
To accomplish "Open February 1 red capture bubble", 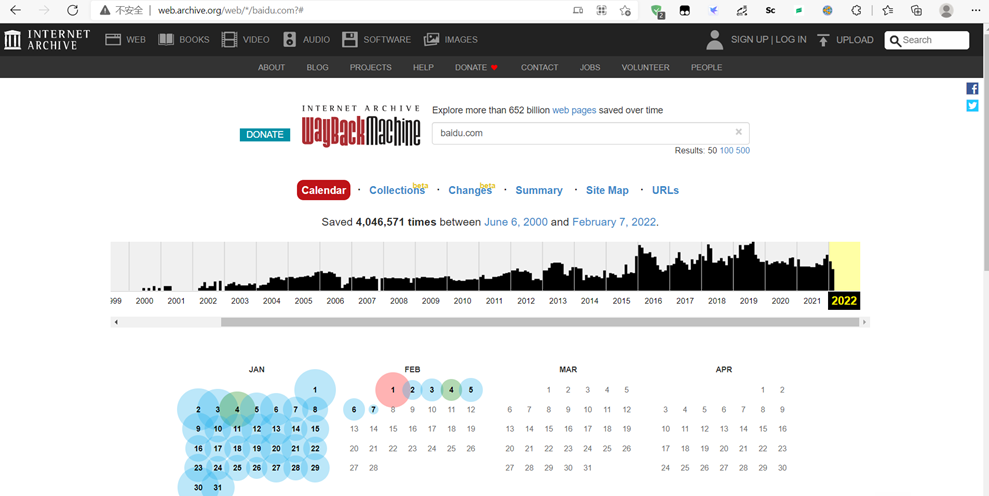I will pyautogui.click(x=392, y=390).
